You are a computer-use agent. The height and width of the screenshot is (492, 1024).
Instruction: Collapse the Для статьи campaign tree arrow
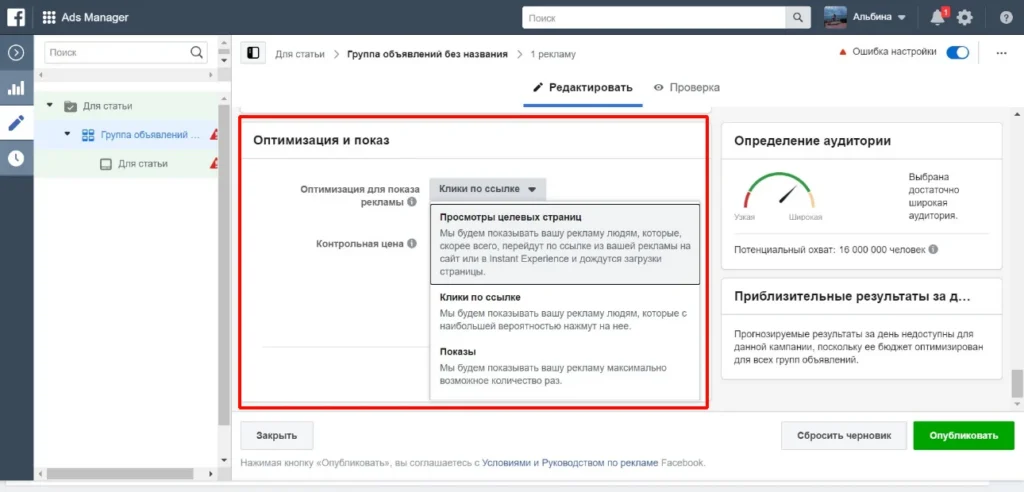(50, 105)
